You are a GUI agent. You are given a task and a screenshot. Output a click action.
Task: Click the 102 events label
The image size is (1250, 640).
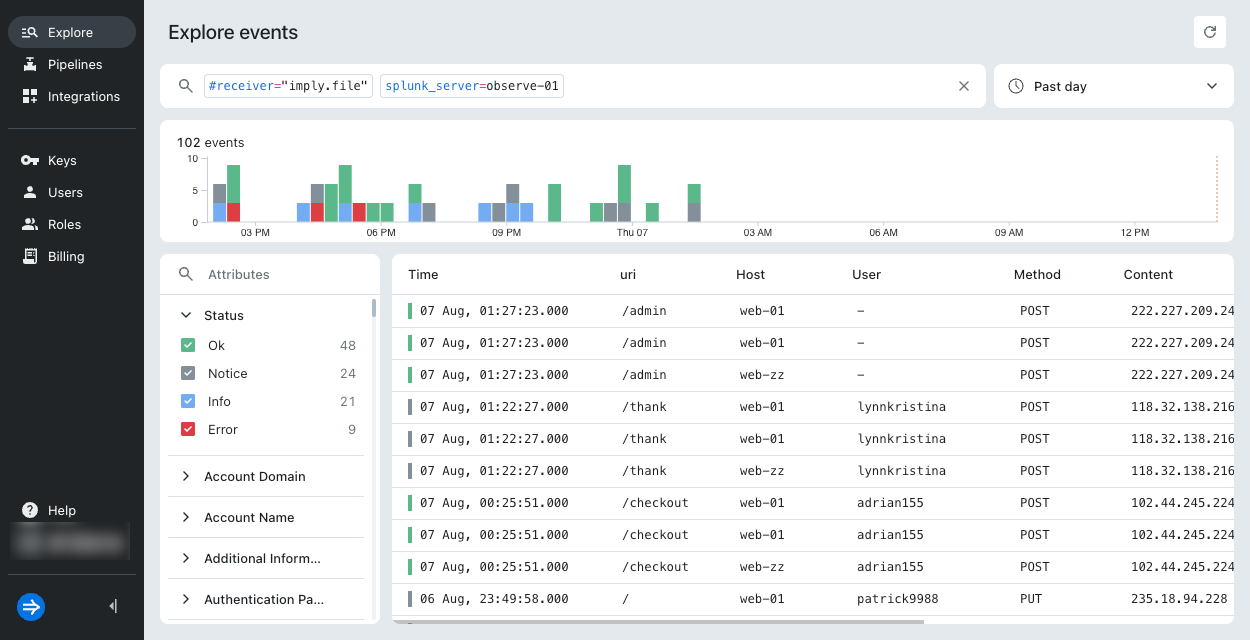click(x=211, y=143)
